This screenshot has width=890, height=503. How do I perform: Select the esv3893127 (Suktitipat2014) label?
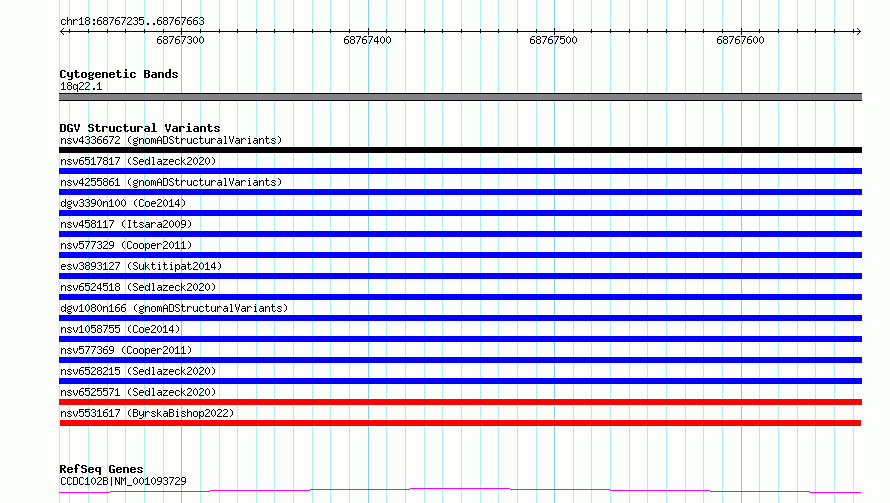tap(141, 266)
